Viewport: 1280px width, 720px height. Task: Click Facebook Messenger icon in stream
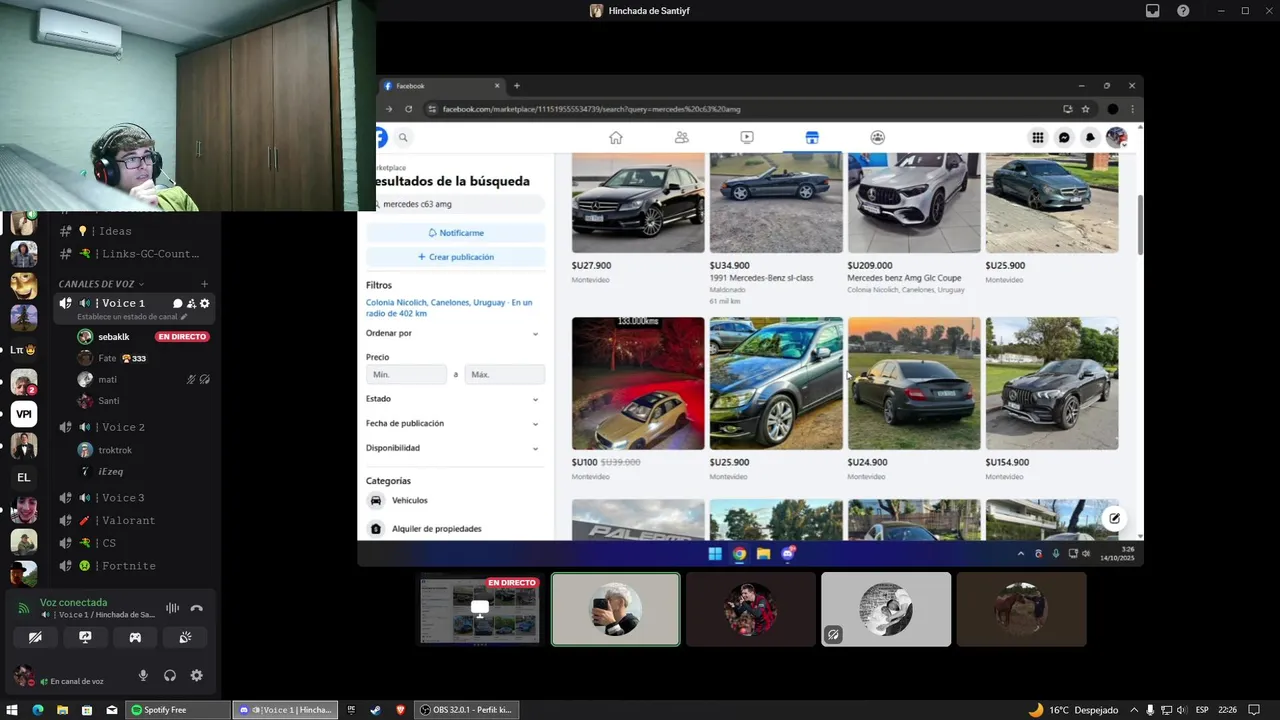1065,138
